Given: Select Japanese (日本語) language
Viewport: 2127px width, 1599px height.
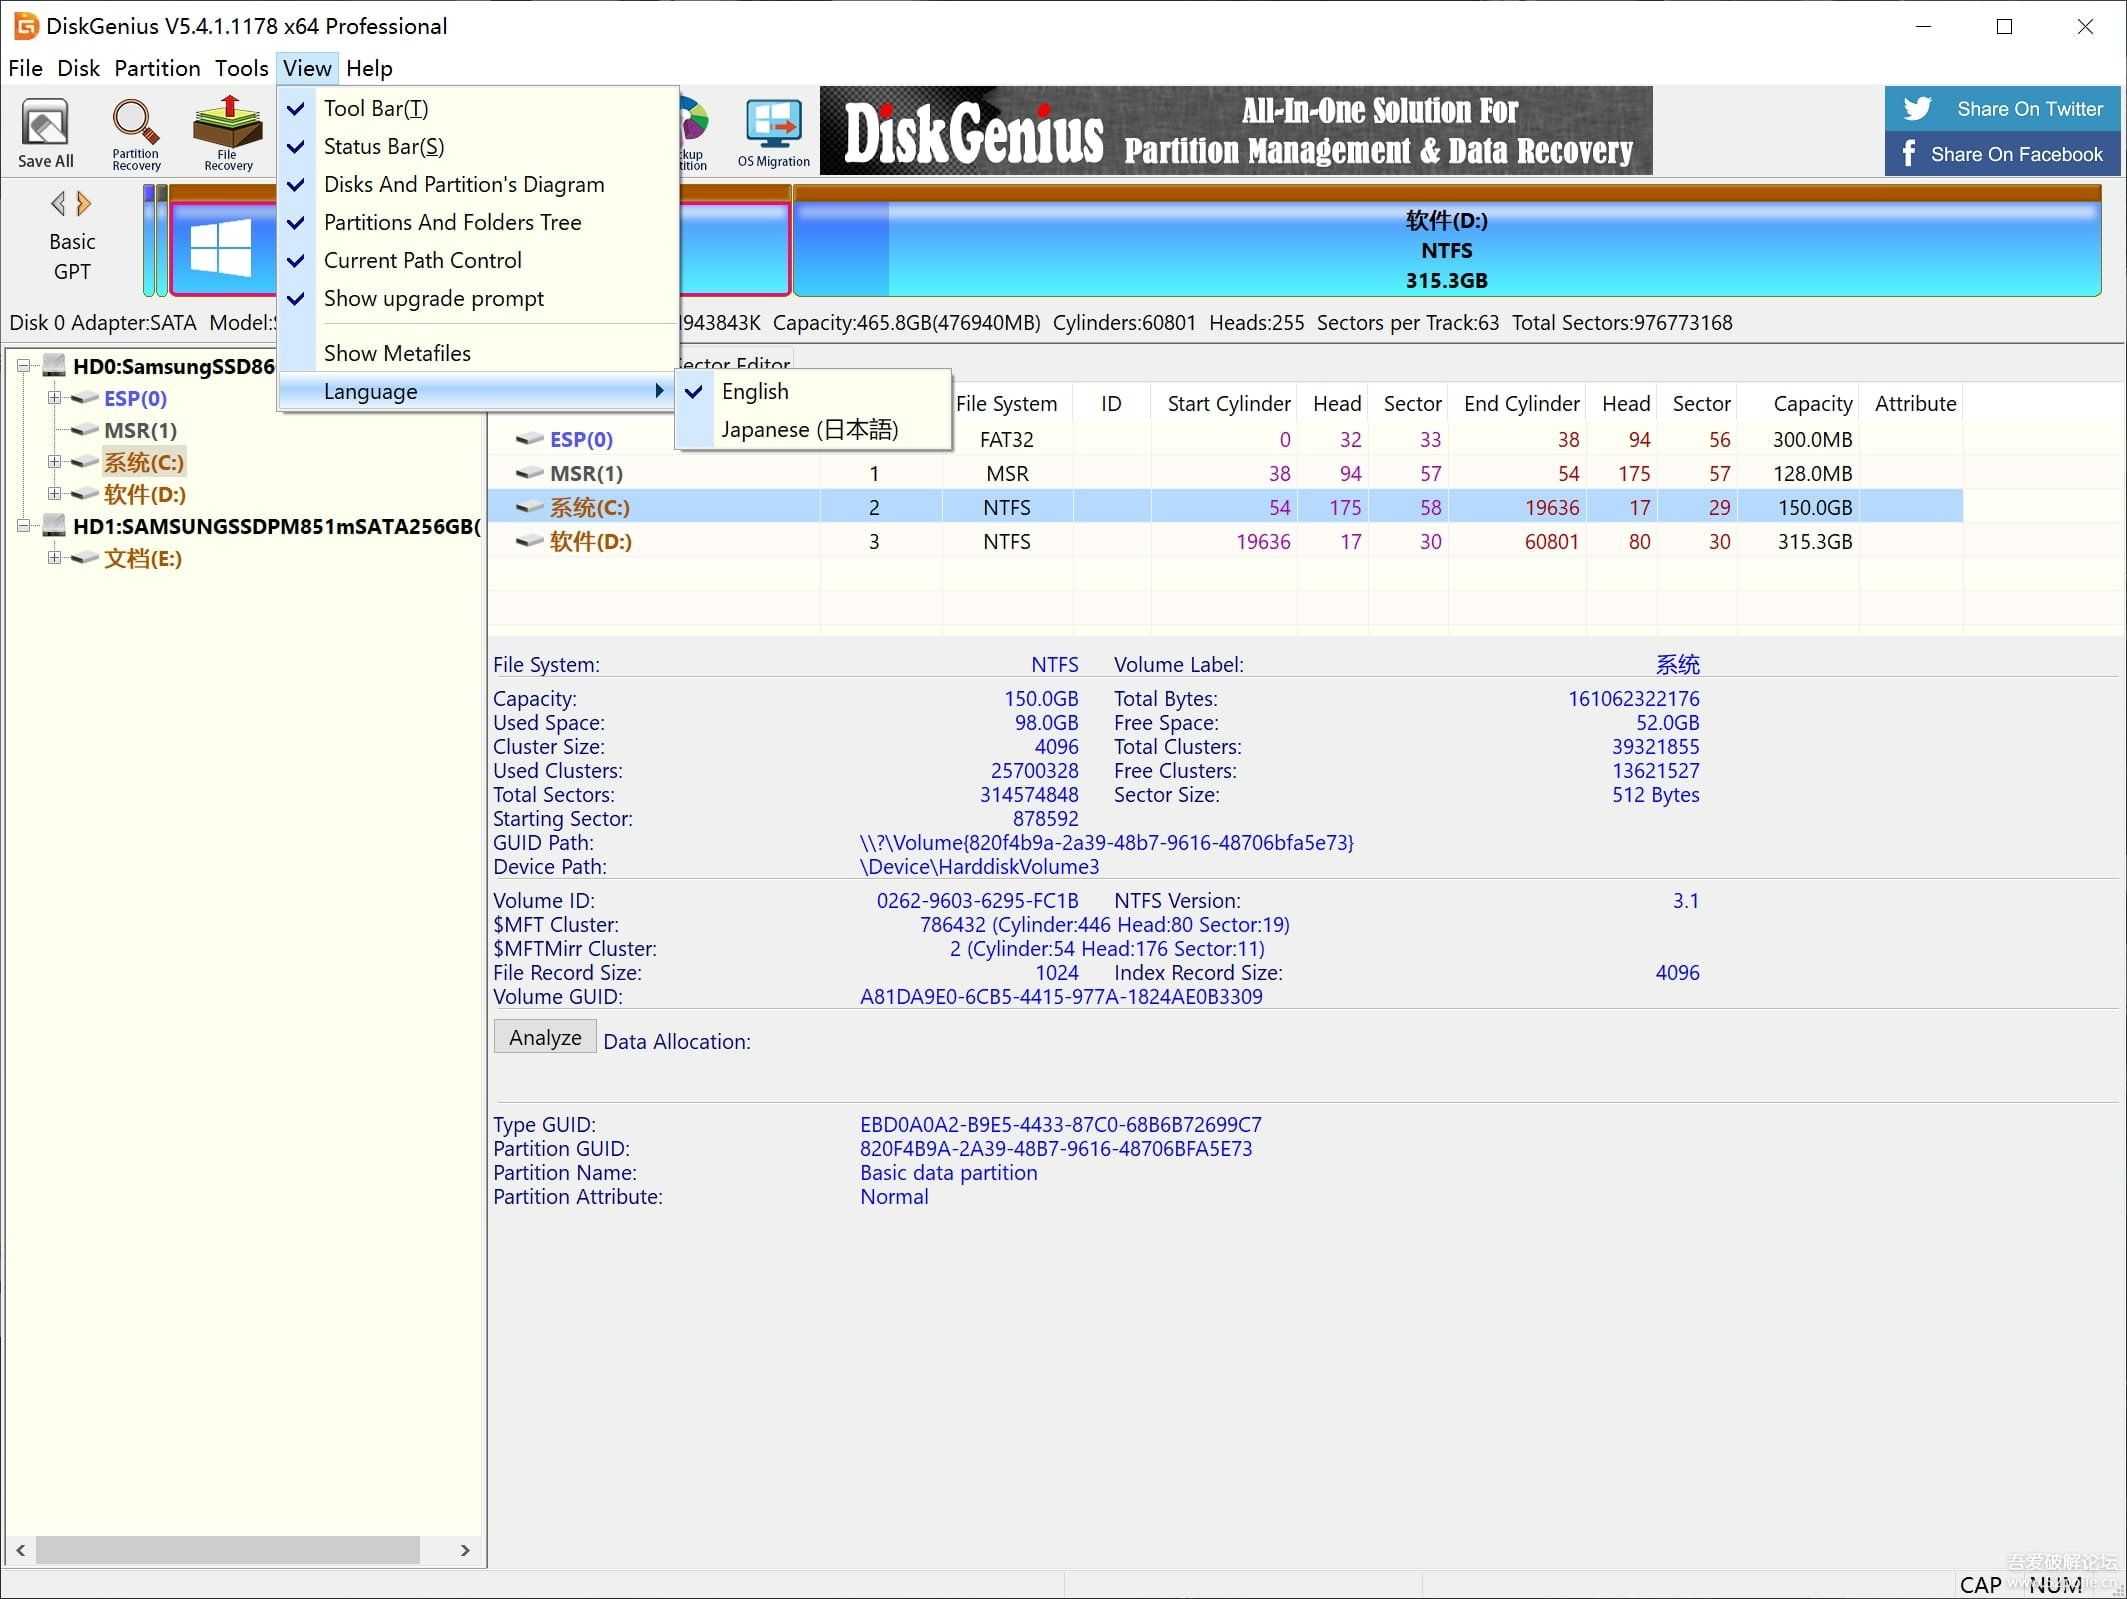Looking at the screenshot, I should pos(809,429).
